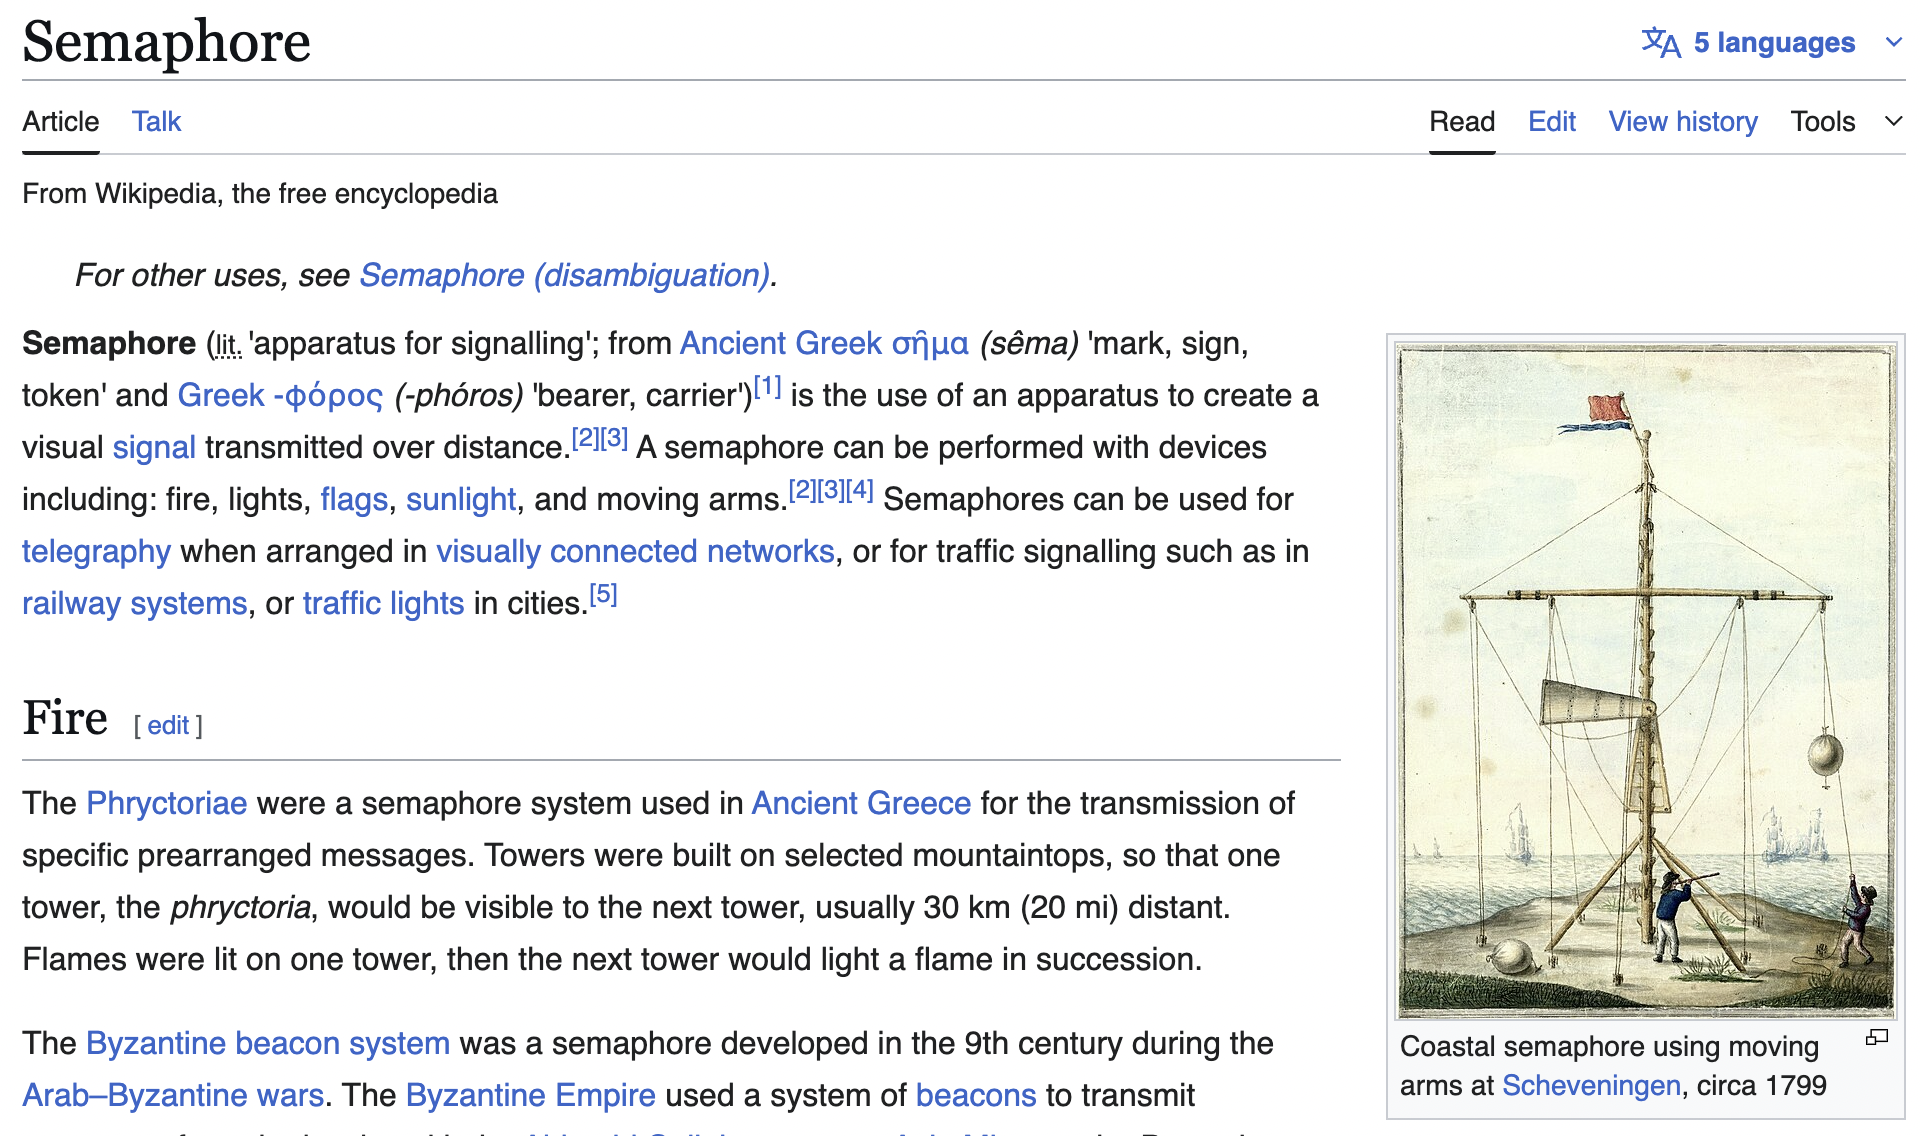Expand the 5 languages dropdown
Image resolution: width=1920 pixels, height=1136 pixels.
[x=1774, y=42]
